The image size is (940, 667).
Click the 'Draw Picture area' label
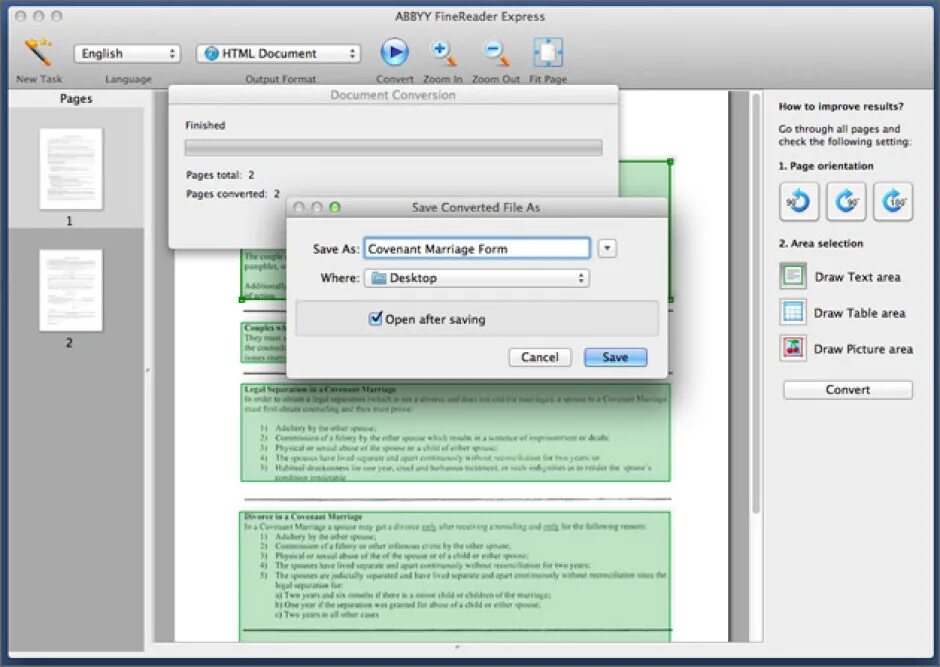(x=863, y=349)
